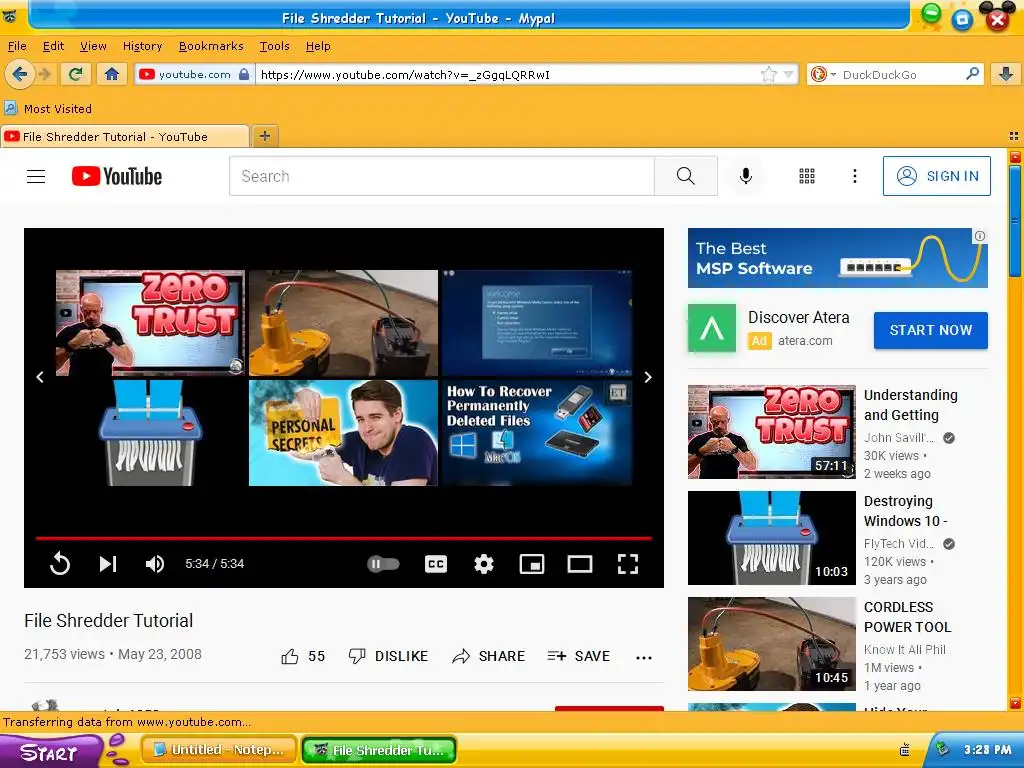1024x768 pixels.
Task: Open YouTube settings three-dot menu
Action: click(x=854, y=176)
